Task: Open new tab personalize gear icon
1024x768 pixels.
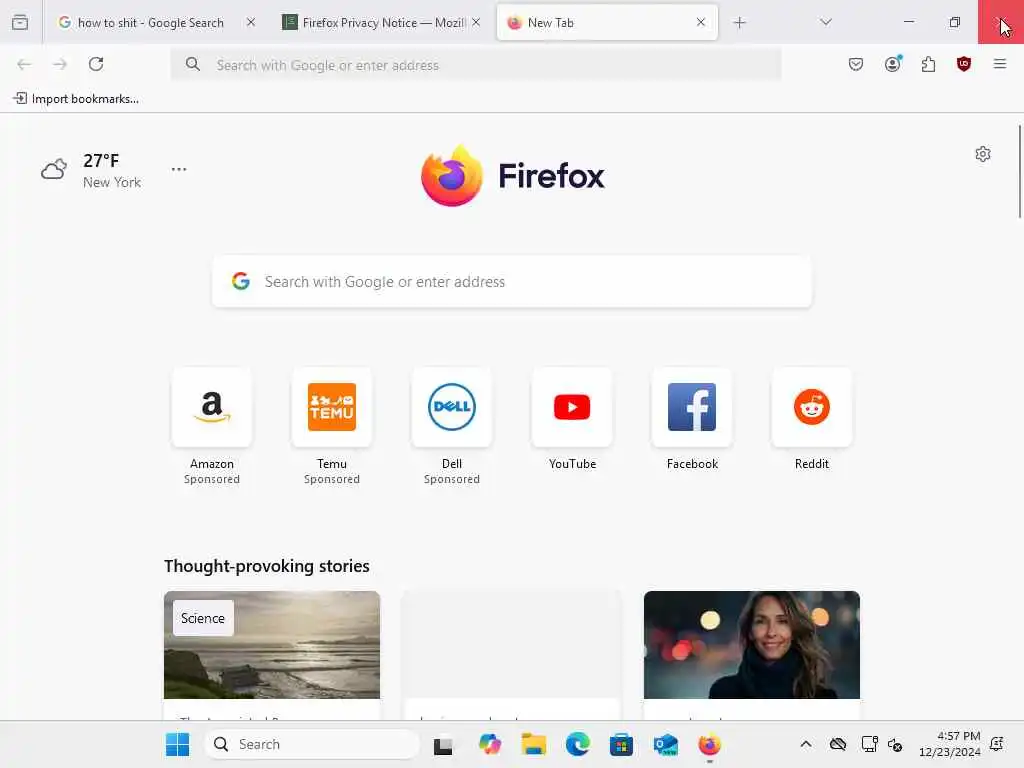Action: (x=982, y=154)
